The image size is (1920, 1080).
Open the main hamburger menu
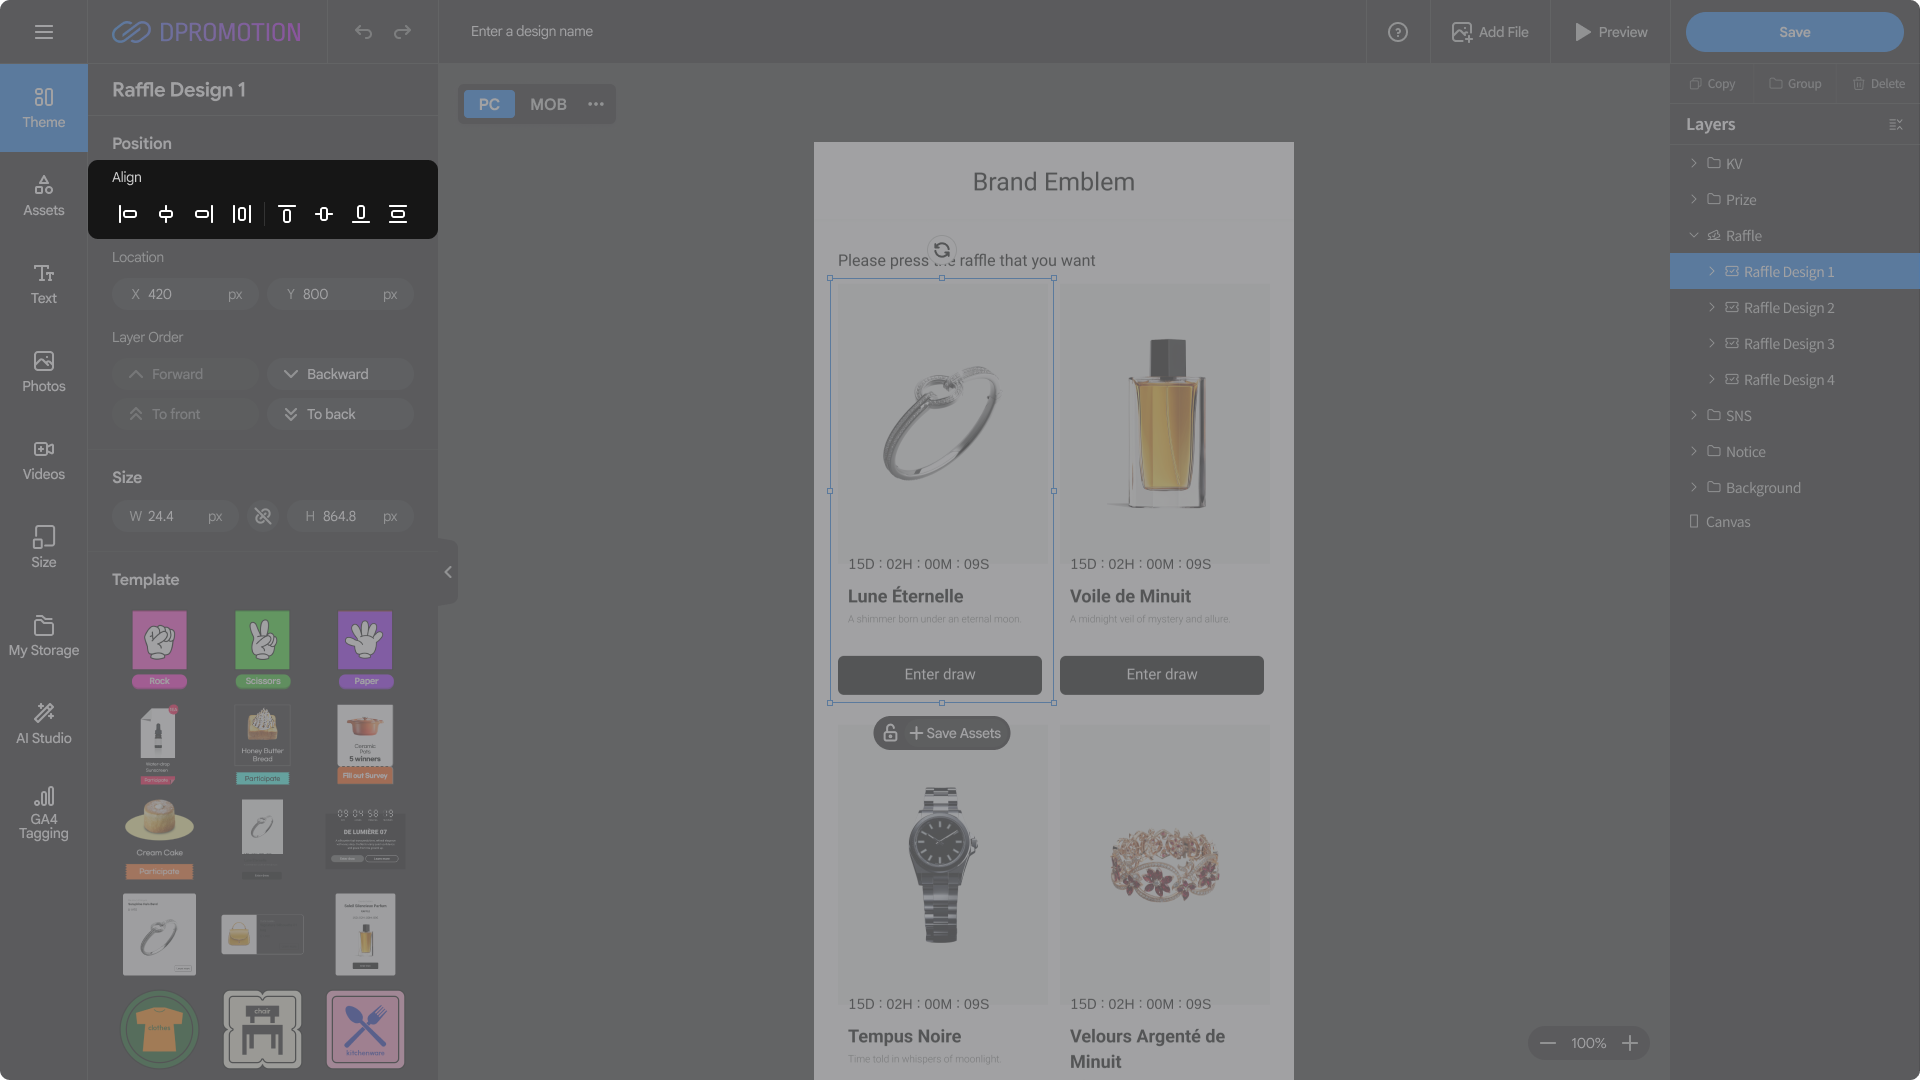(x=44, y=32)
